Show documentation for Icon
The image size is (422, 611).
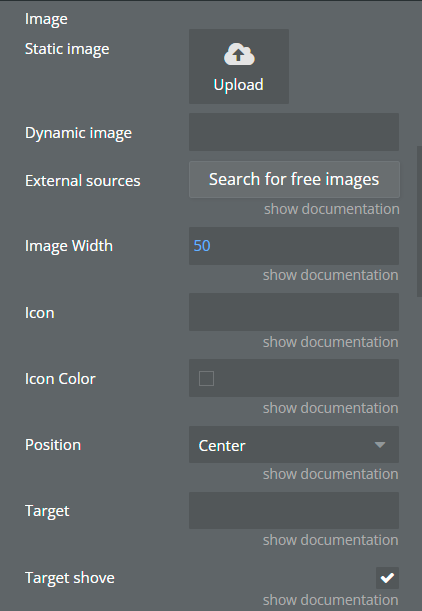(x=330, y=342)
